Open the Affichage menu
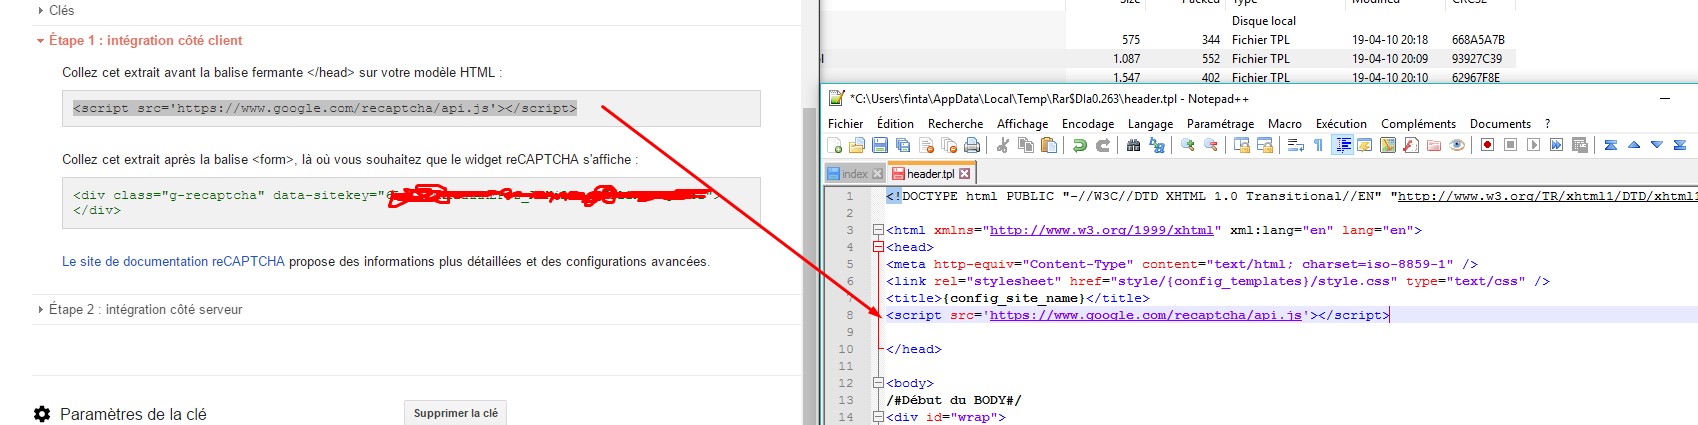This screenshot has width=1698, height=425. click(x=1022, y=124)
